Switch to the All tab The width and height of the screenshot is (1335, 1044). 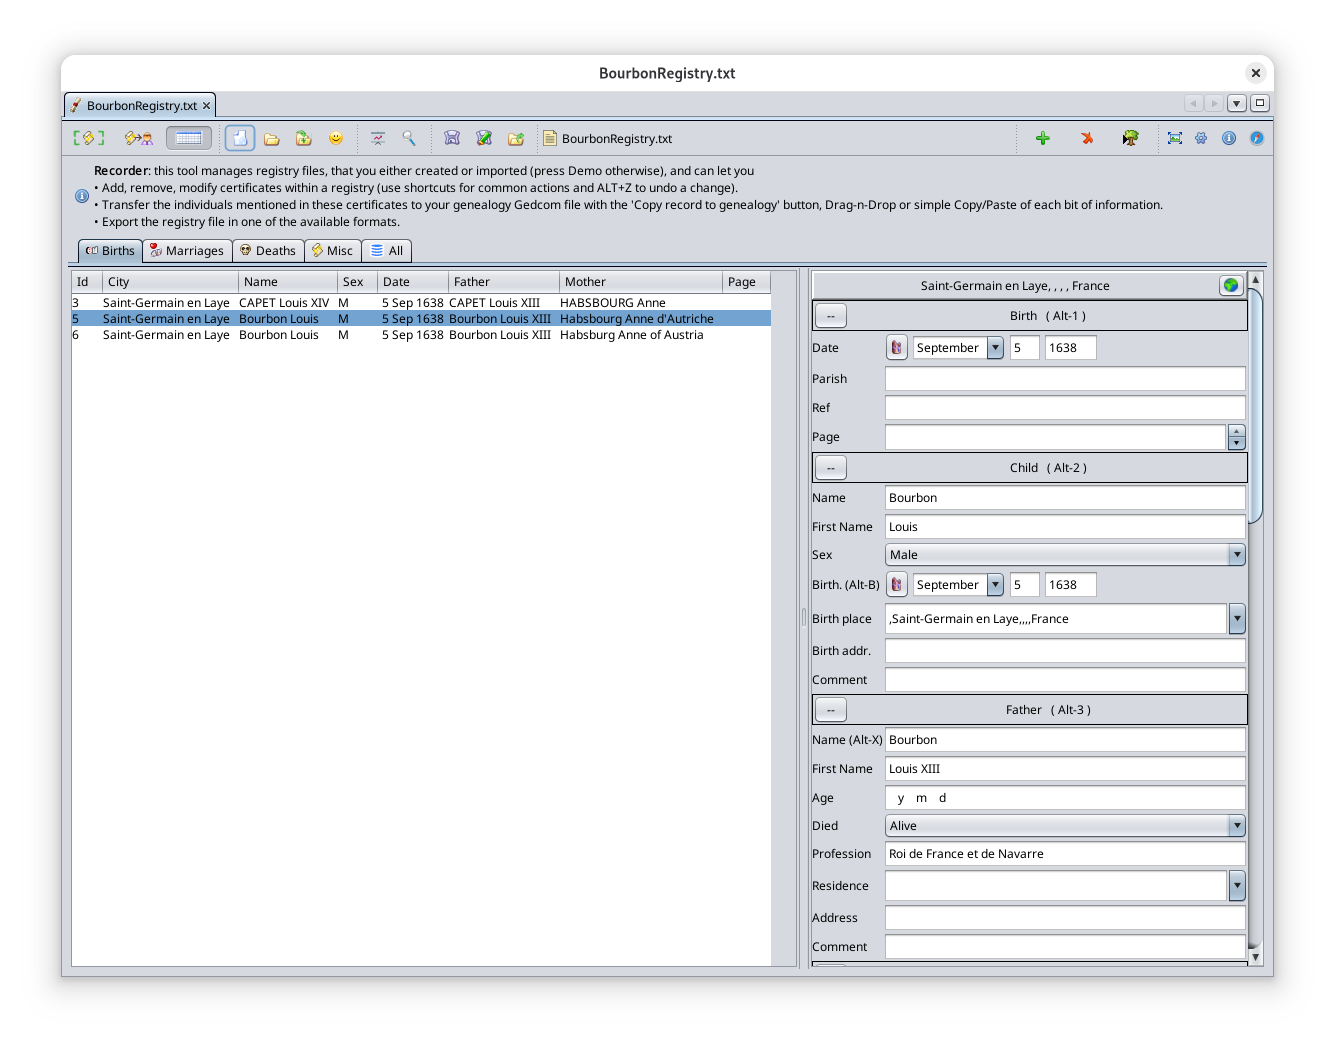(x=387, y=251)
